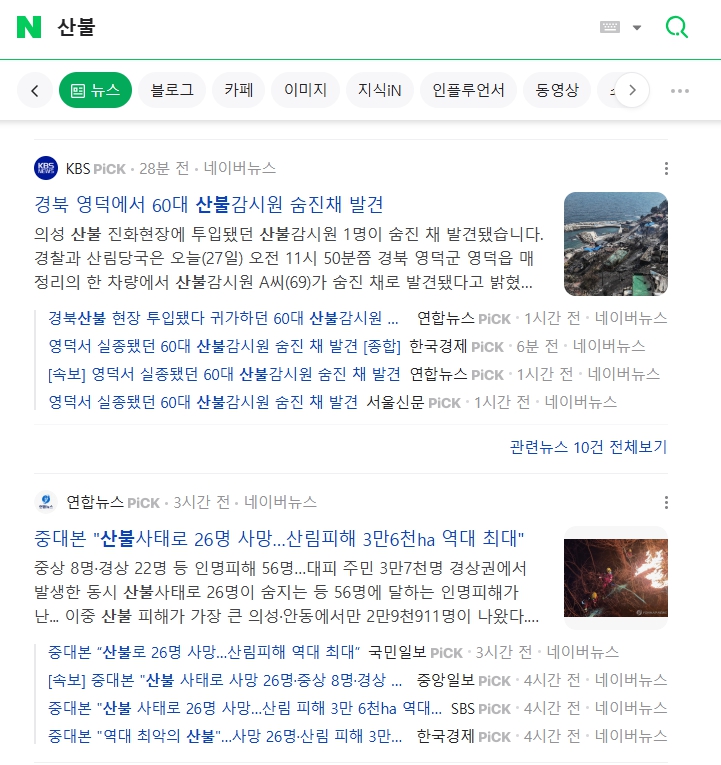Open 네이버뉴스 link beside 연합뉴스 3시간 전

[x=280, y=502]
